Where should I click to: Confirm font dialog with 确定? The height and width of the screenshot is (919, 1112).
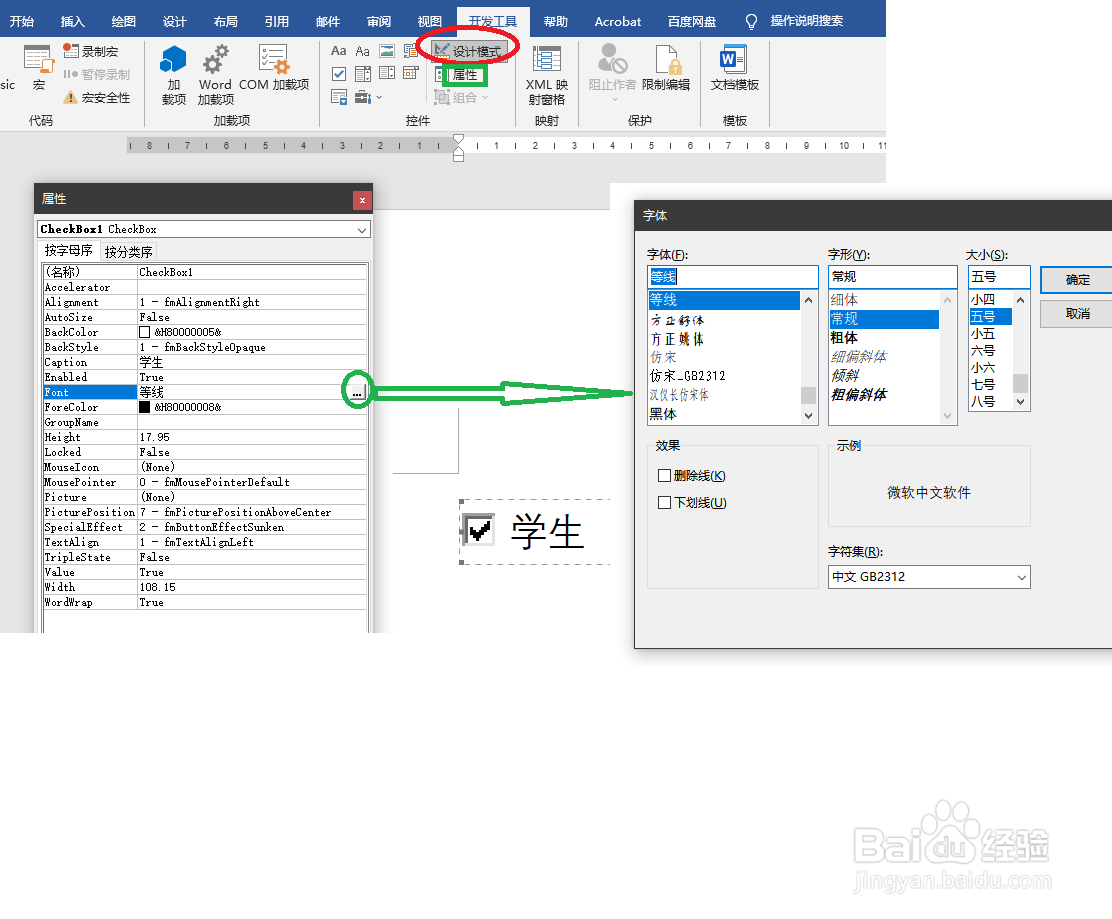(x=1077, y=279)
